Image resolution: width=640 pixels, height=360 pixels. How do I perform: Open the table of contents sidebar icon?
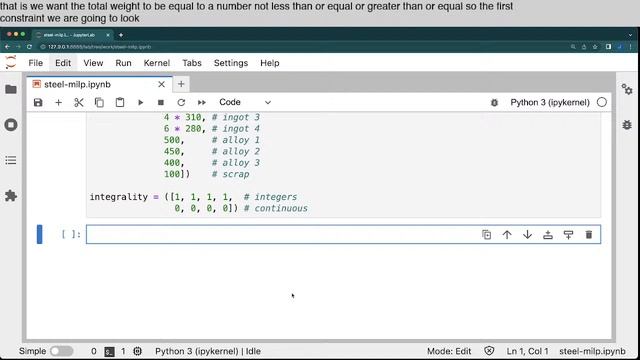click(x=11, y=160)
